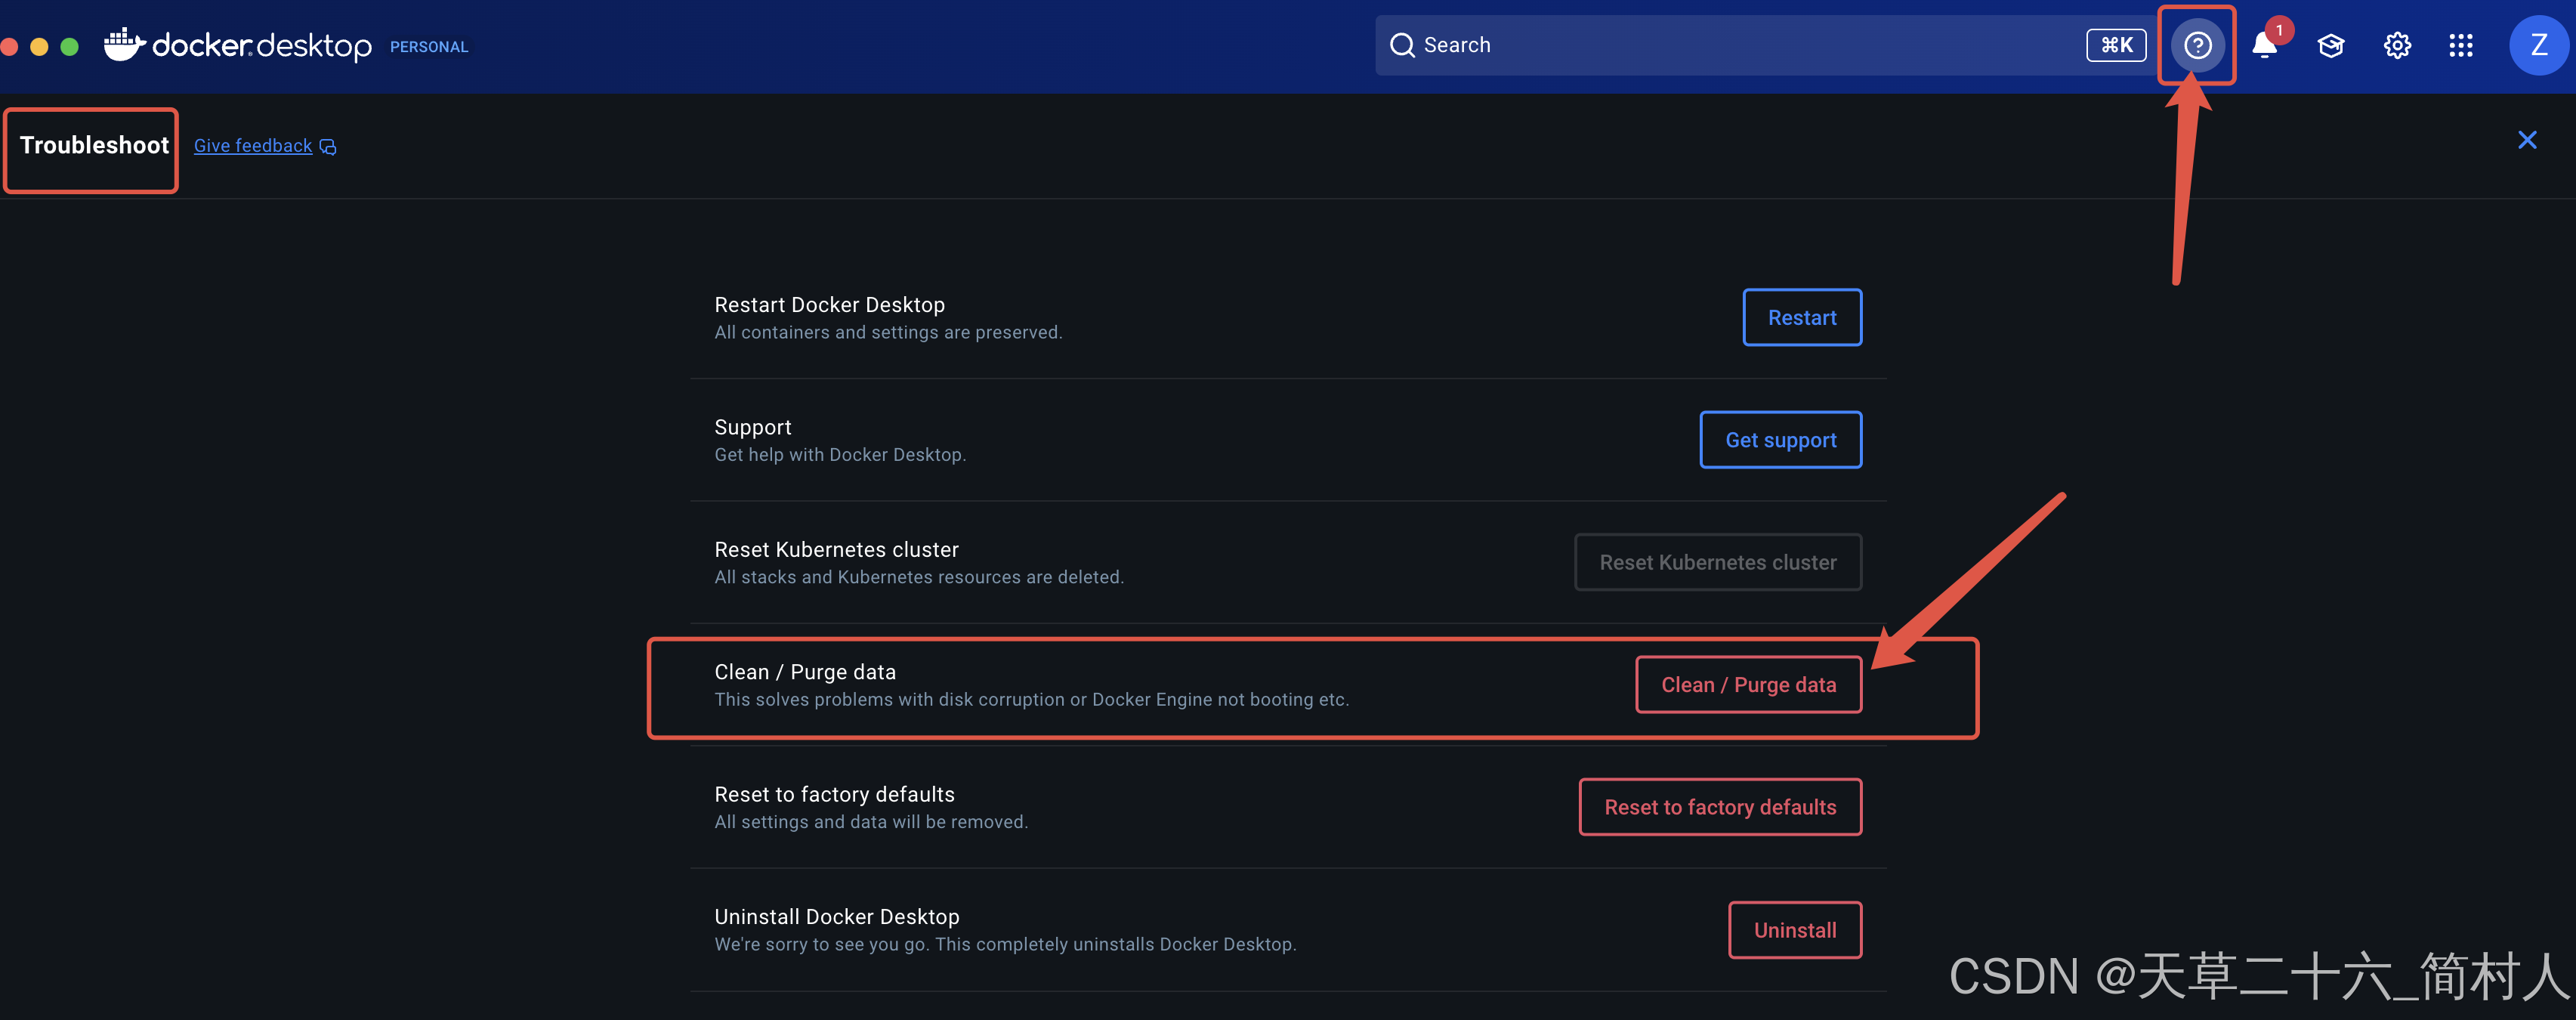Click the 'We're sorry to see you go' text

pyautogui.click(x=1006, y=945)
